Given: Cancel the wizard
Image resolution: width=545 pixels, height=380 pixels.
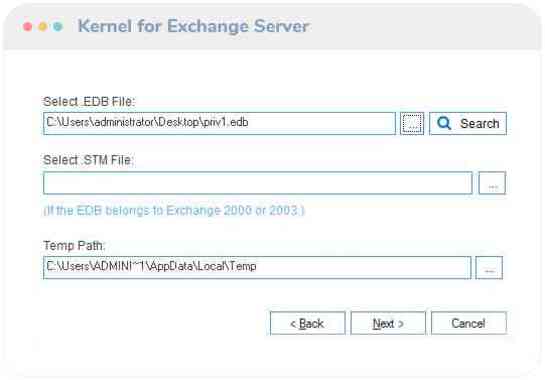Looking at the screenshot, I should 469,323.
